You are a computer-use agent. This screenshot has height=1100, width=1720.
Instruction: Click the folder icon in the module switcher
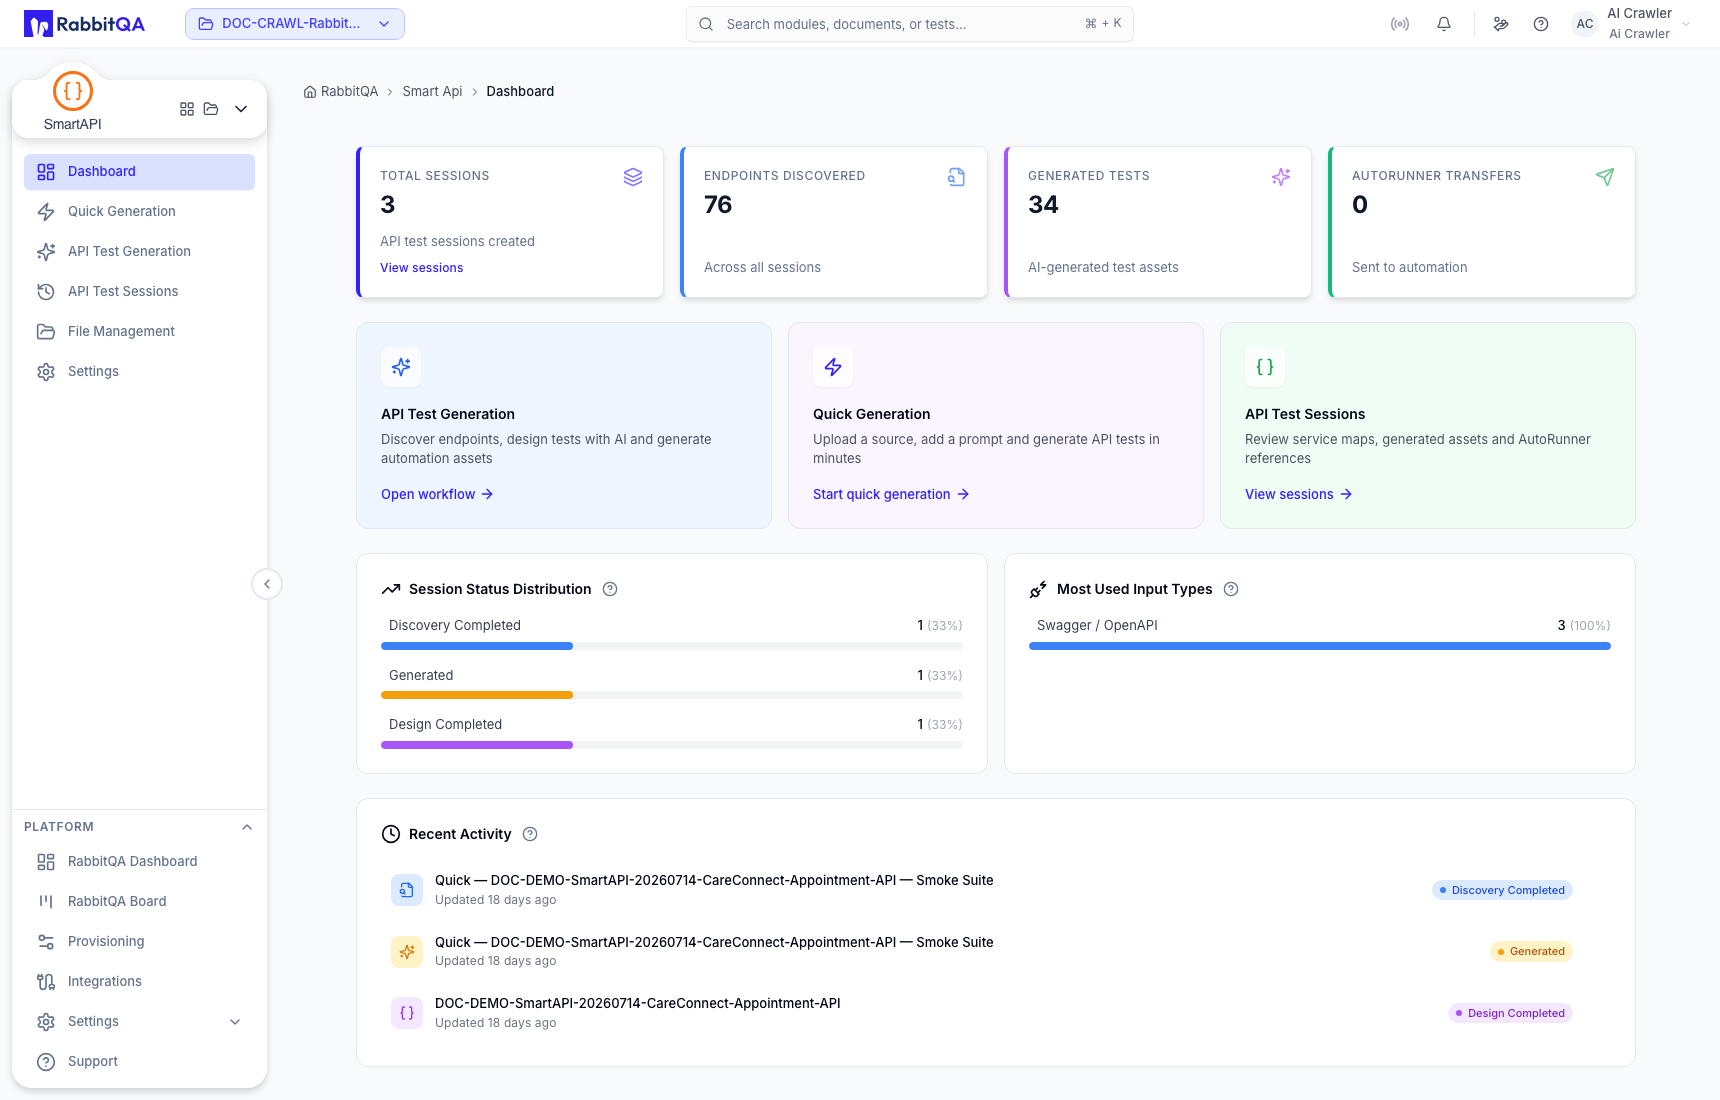(x=211, y=109)
